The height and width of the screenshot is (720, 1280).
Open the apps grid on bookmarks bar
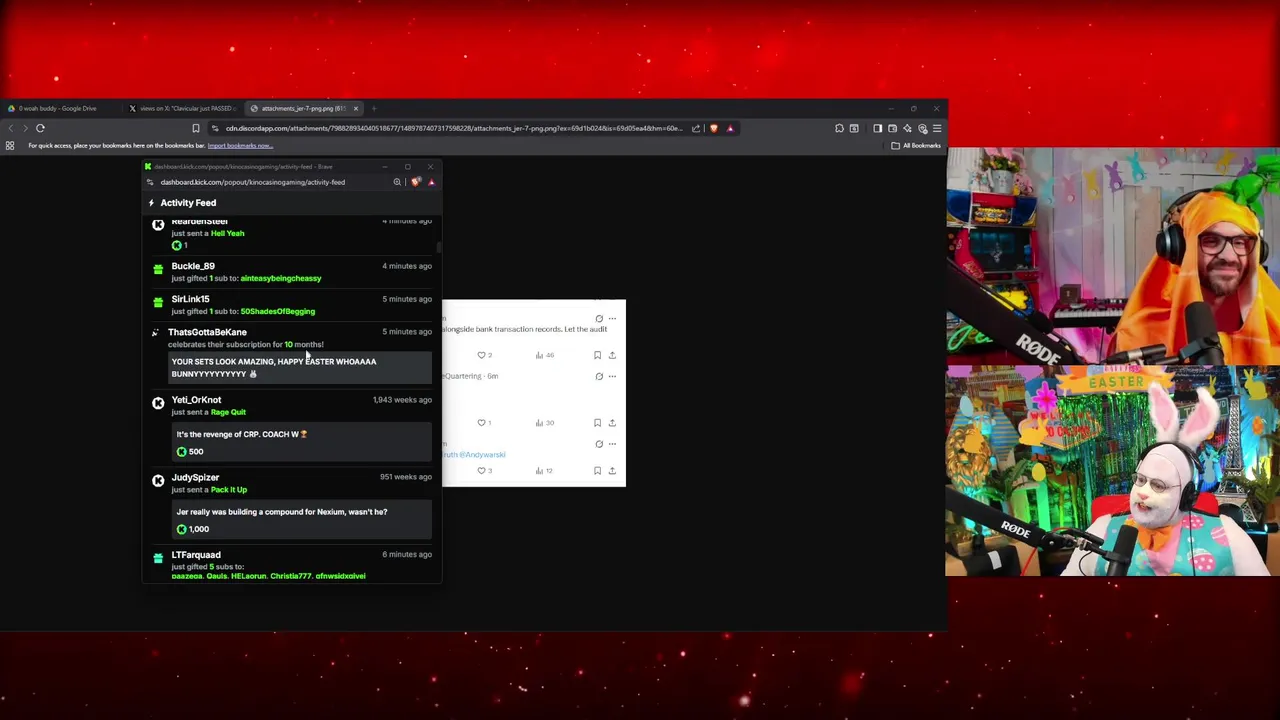(x=10, y=146)
